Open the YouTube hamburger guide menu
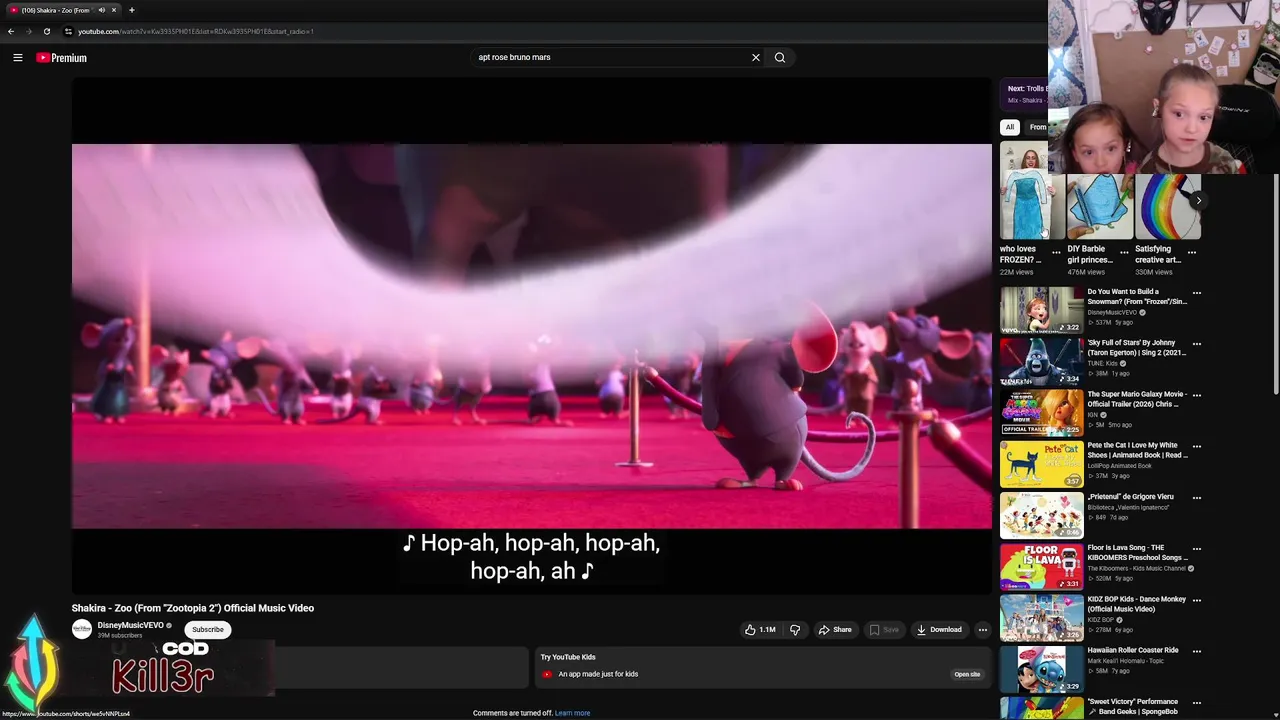 click(18, 58)
